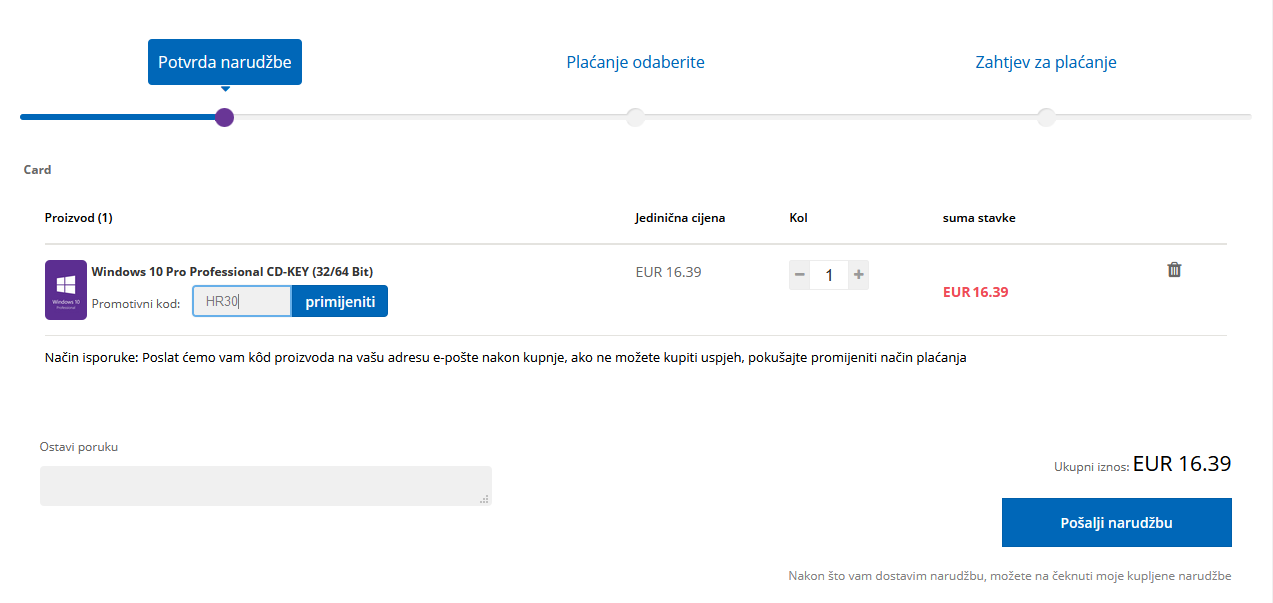The width and height of the screenshot is (1273, 603).
Task: Submit order with Pošalji narudžbu
Action: pos(1117,523)
